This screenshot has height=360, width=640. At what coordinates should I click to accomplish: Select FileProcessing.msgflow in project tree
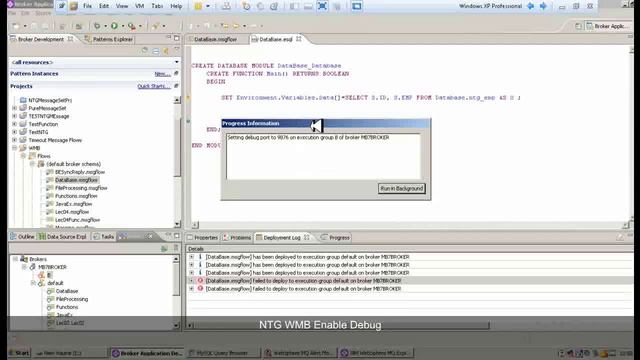[81, 188]
